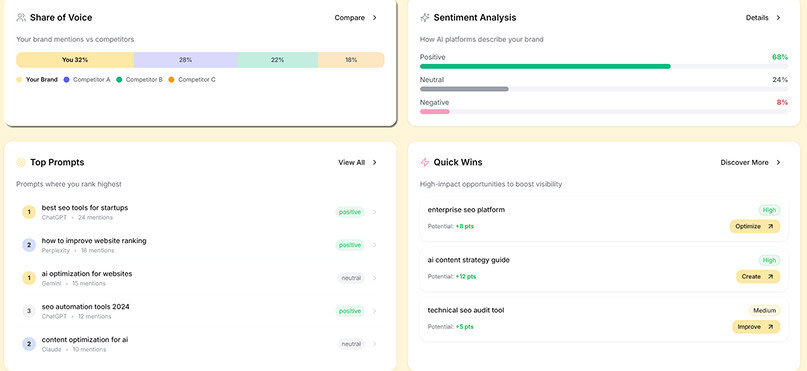
Task: Click the arrow icon beside Optimize
Action: (770, 226)
